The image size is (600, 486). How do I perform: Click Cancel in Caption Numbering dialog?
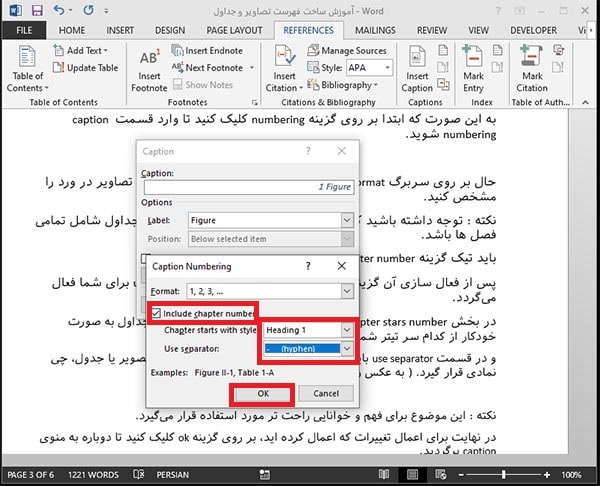326,394
